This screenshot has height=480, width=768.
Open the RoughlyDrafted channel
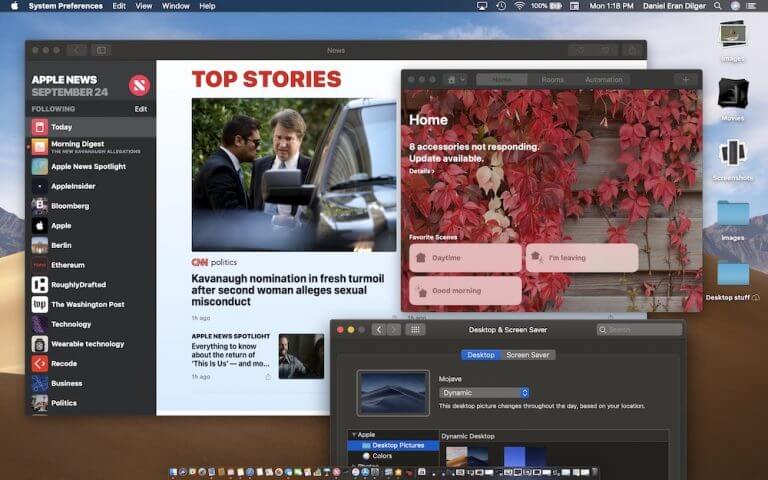[x=91, y=285]
